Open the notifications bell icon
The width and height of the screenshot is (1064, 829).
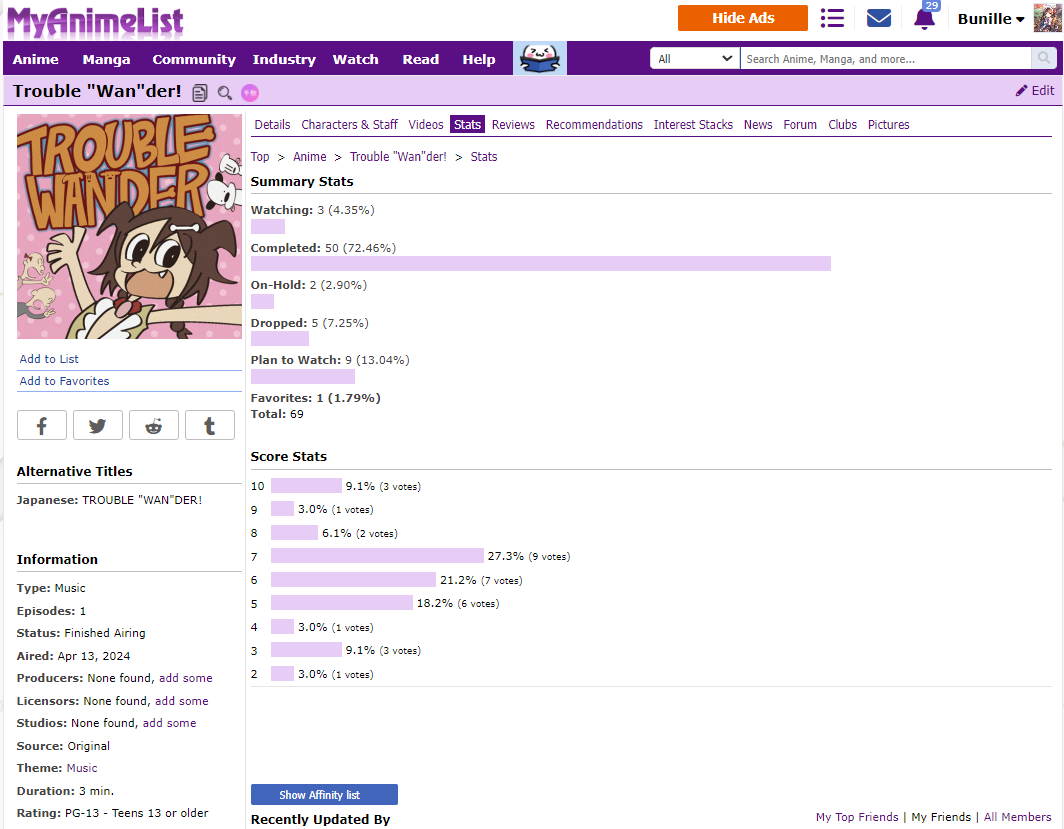click(x=924, y=18)
